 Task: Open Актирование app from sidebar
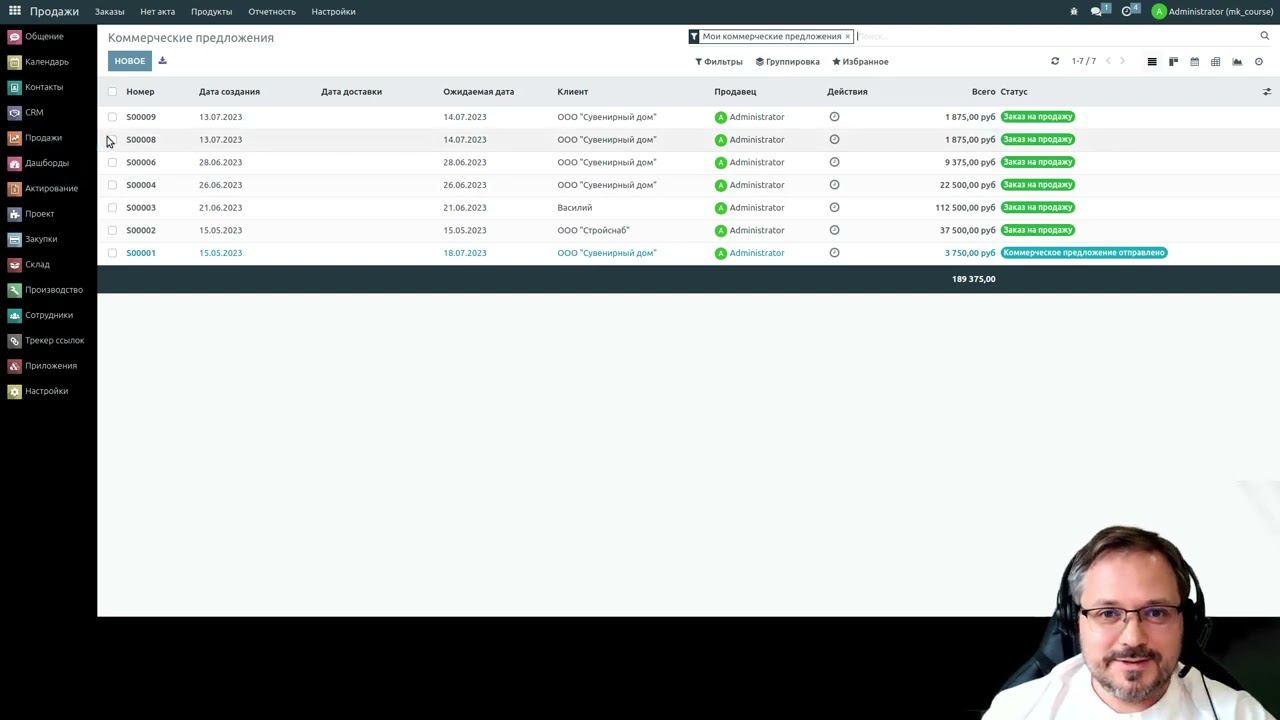[x=43, y=188]
